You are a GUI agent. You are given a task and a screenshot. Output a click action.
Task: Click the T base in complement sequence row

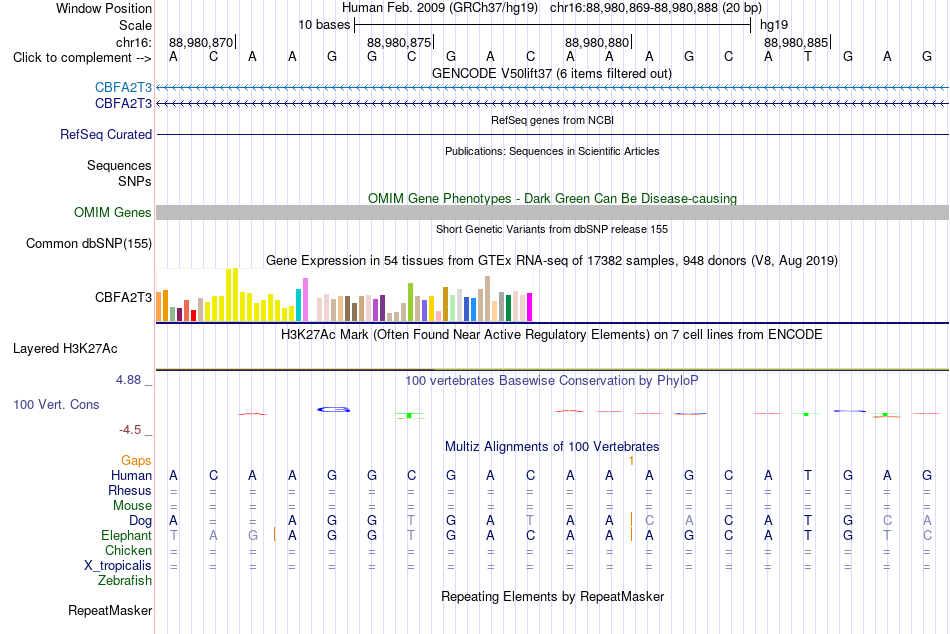[x=808, y=56]
